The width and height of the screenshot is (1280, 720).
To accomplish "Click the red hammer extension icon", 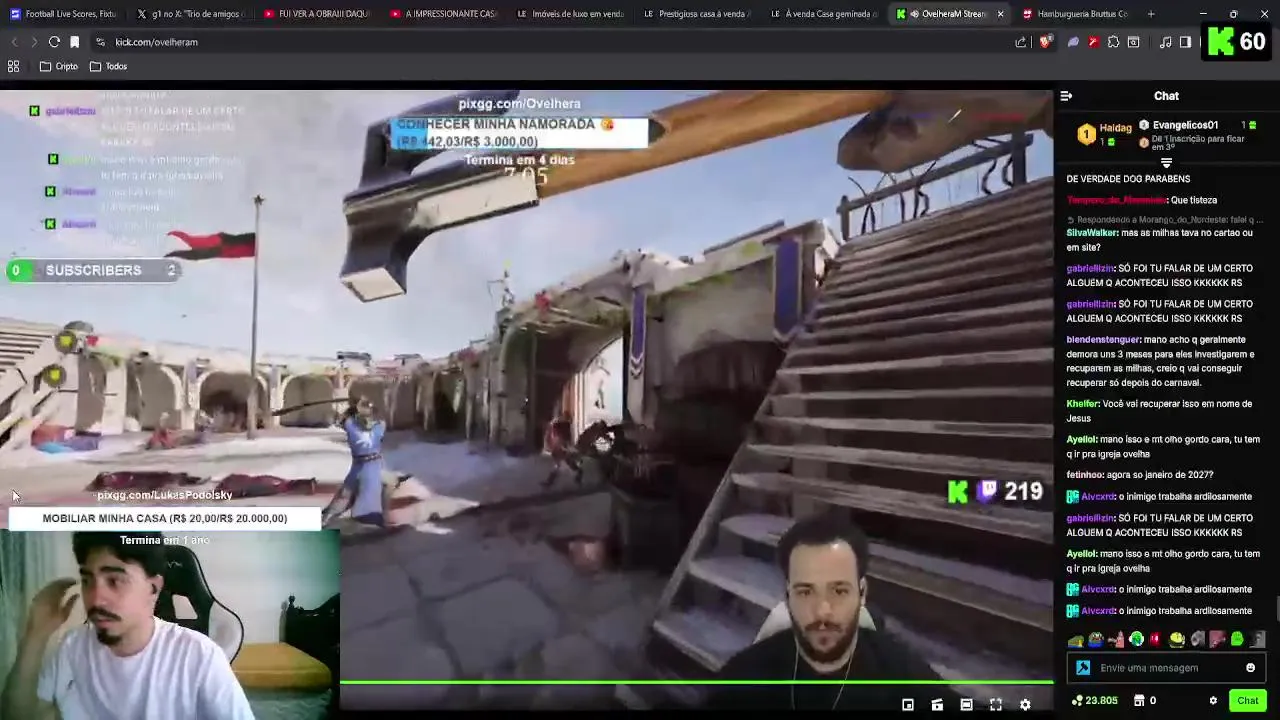I will point(1093,42).
